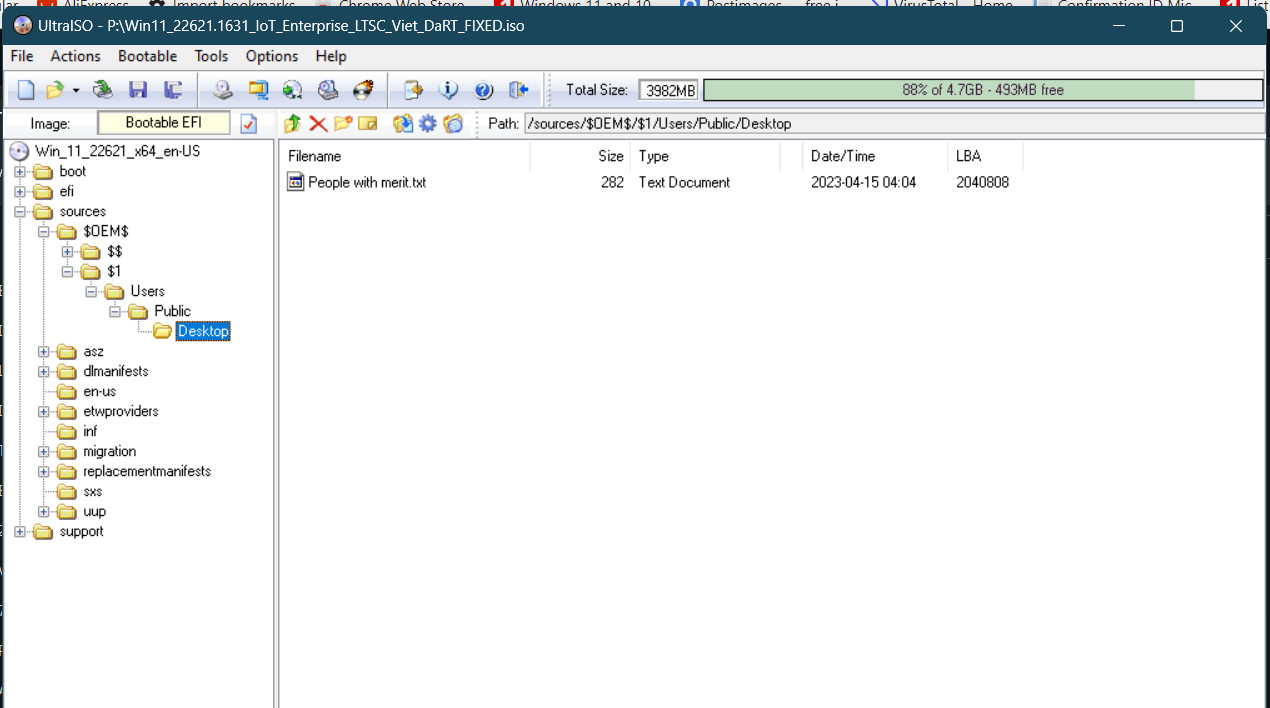Click the 88% of 4.7GB capacity bar
The height and width of the screenshot is (708, 1270).
983,90
